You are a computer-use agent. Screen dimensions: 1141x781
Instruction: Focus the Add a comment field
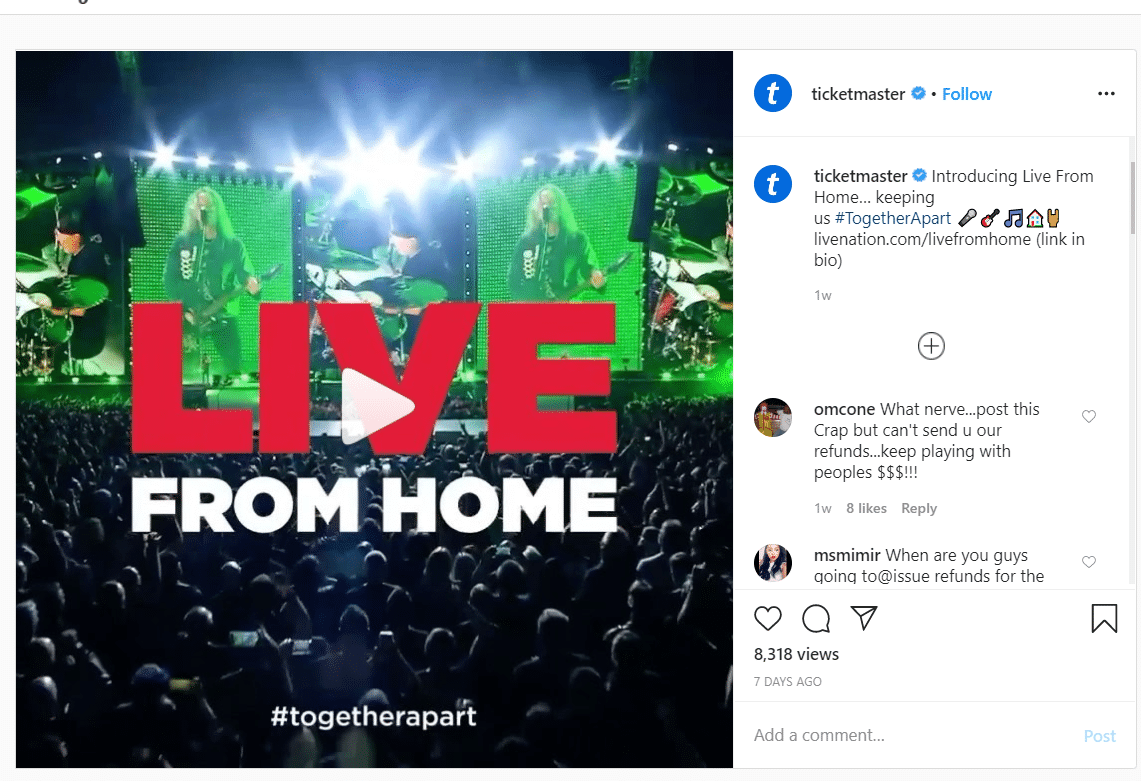(x=910, y=735)
